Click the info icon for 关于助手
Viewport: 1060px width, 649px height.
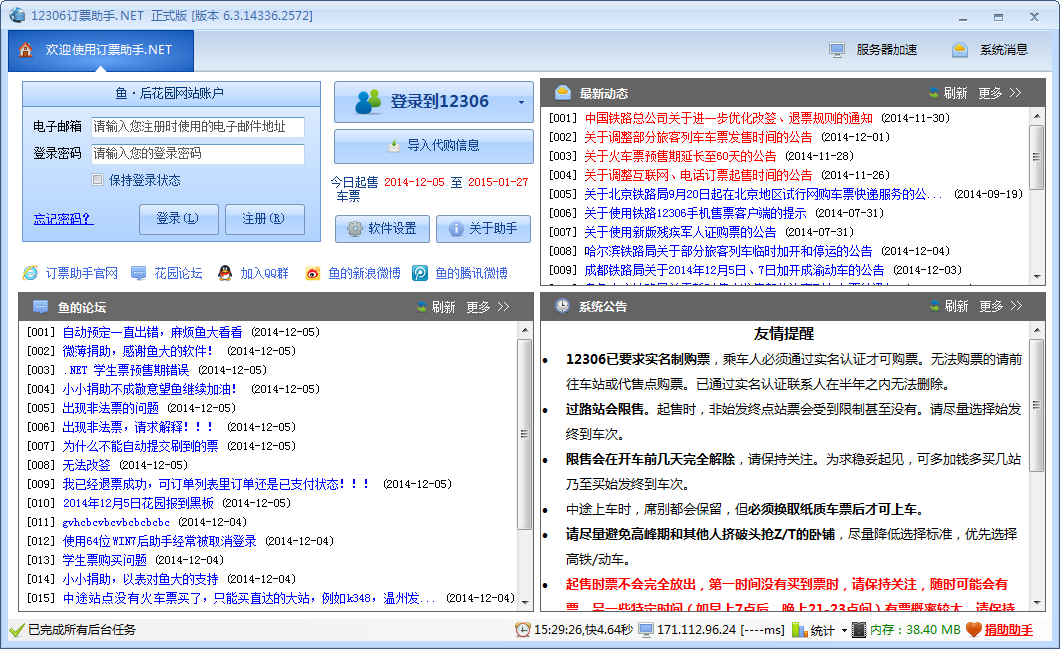[456, 229]
